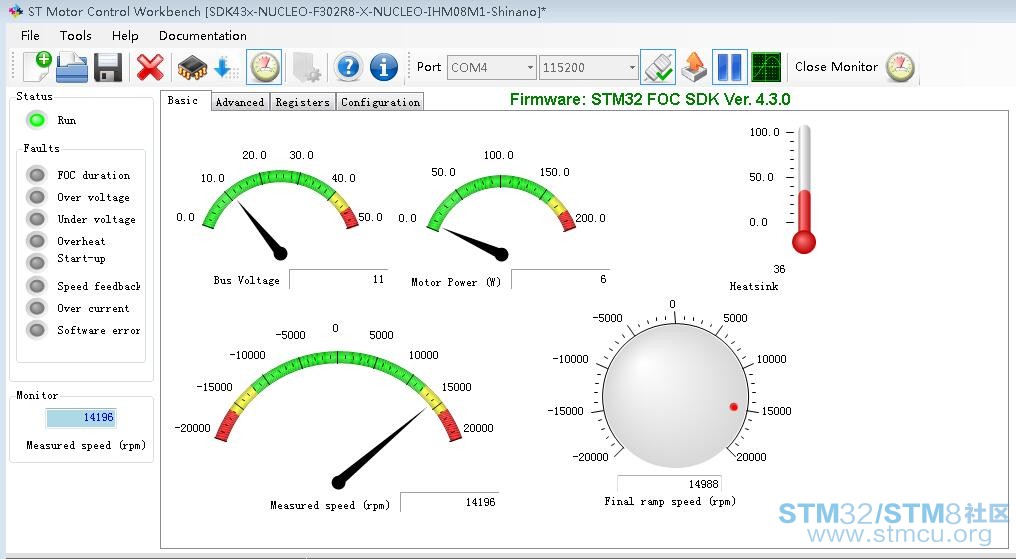
Task: Click the Heatsink thermometer gauge
Action: pos(804,189)
